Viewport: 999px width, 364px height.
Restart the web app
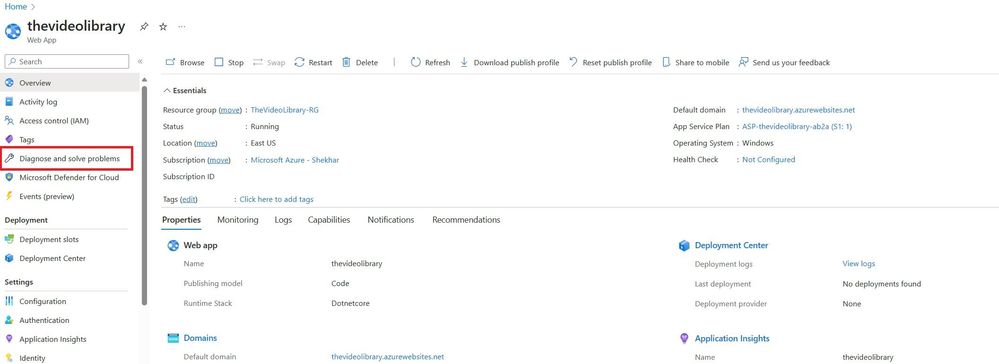coord(313,62)
